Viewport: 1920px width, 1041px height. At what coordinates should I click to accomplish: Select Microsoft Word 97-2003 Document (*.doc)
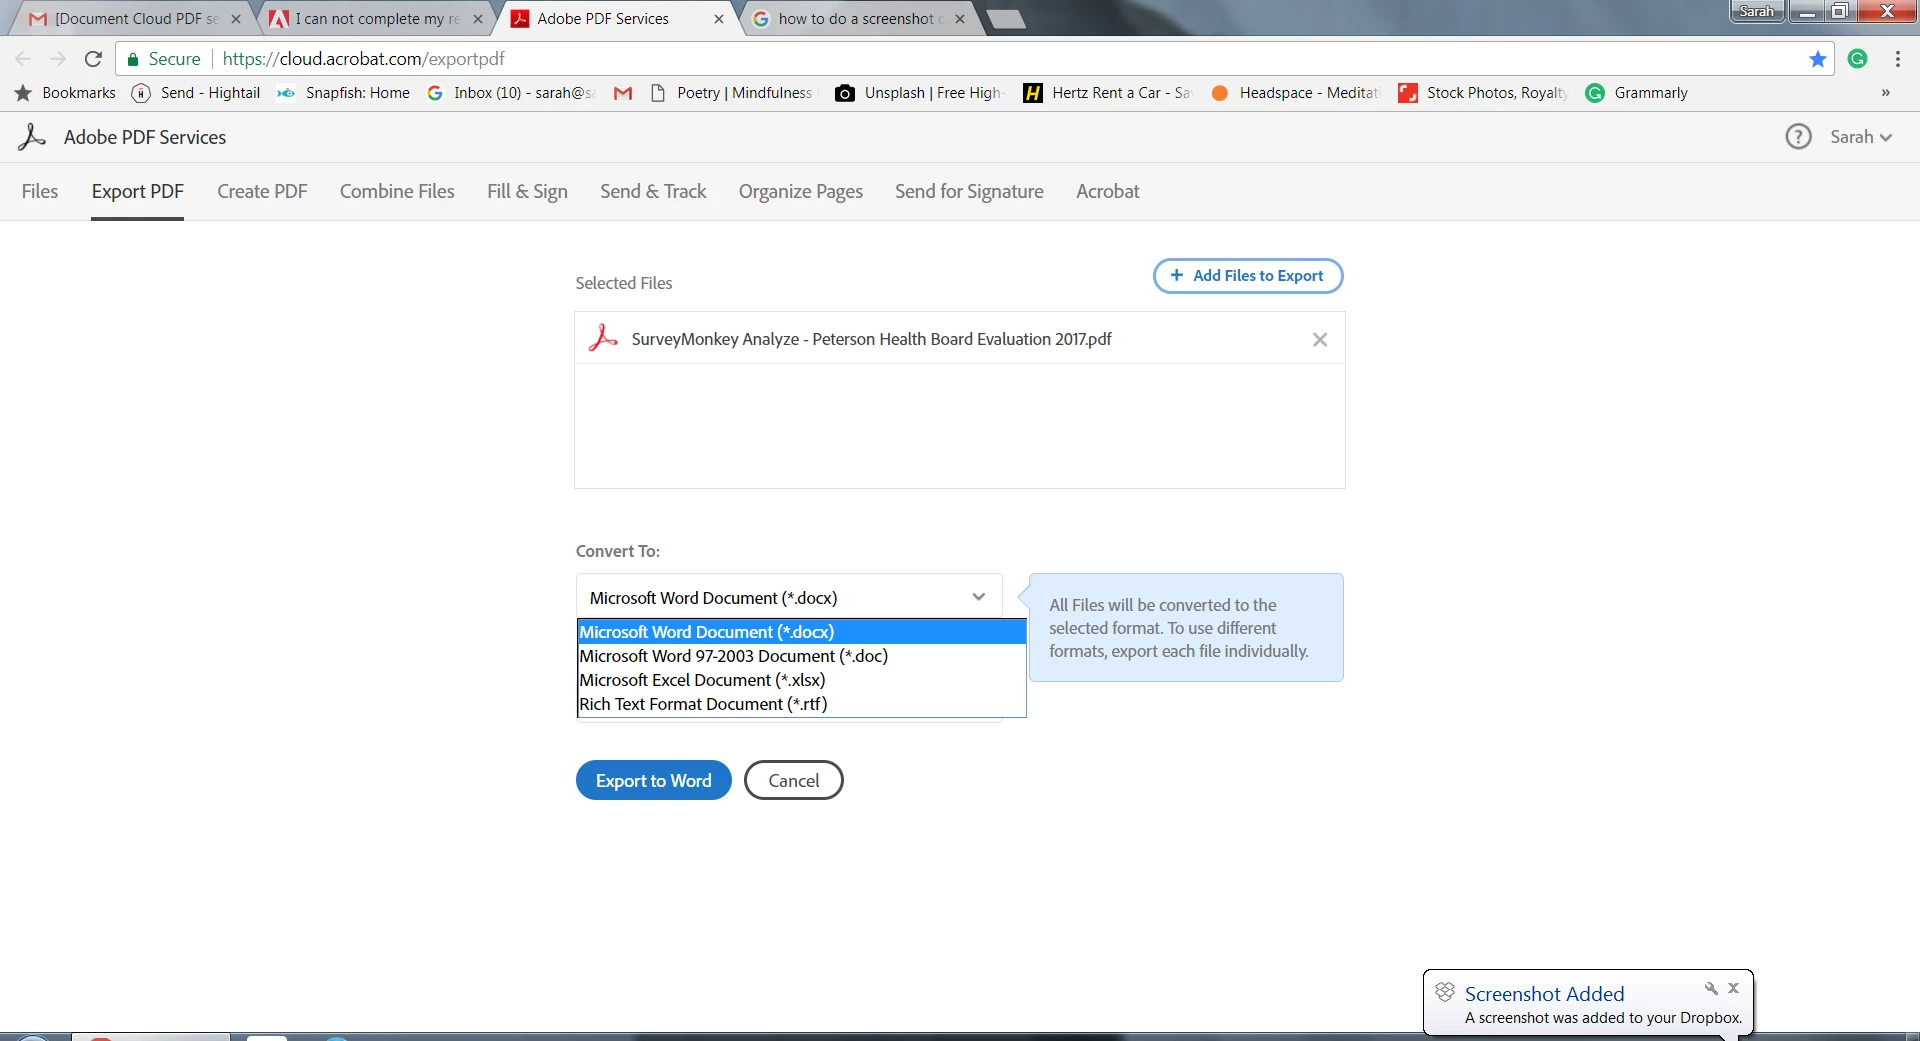[x=802, y=656]
